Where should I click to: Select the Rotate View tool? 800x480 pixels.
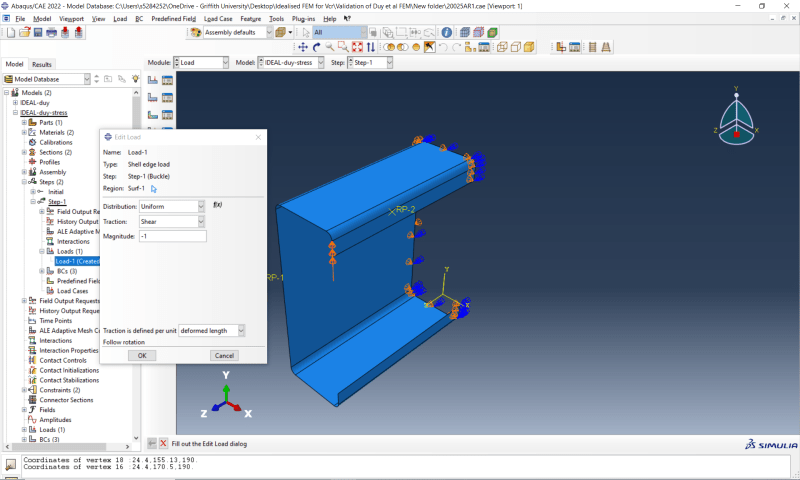click(316, 47)
